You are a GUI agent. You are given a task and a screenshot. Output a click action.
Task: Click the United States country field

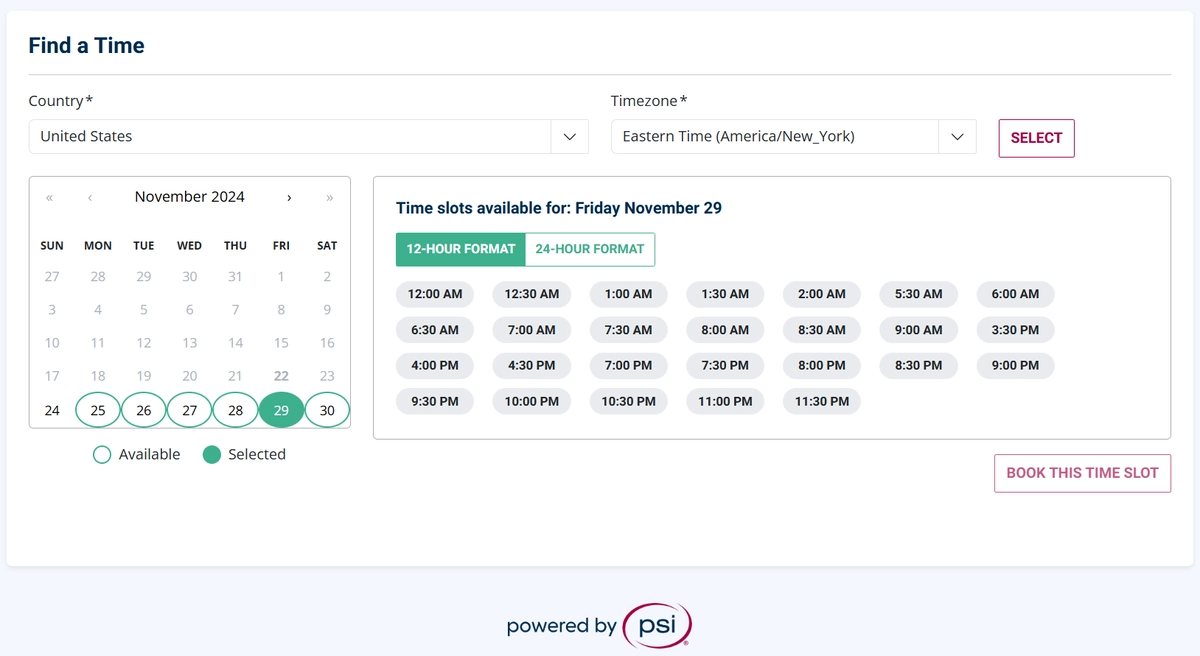click(x=290, y=137)
